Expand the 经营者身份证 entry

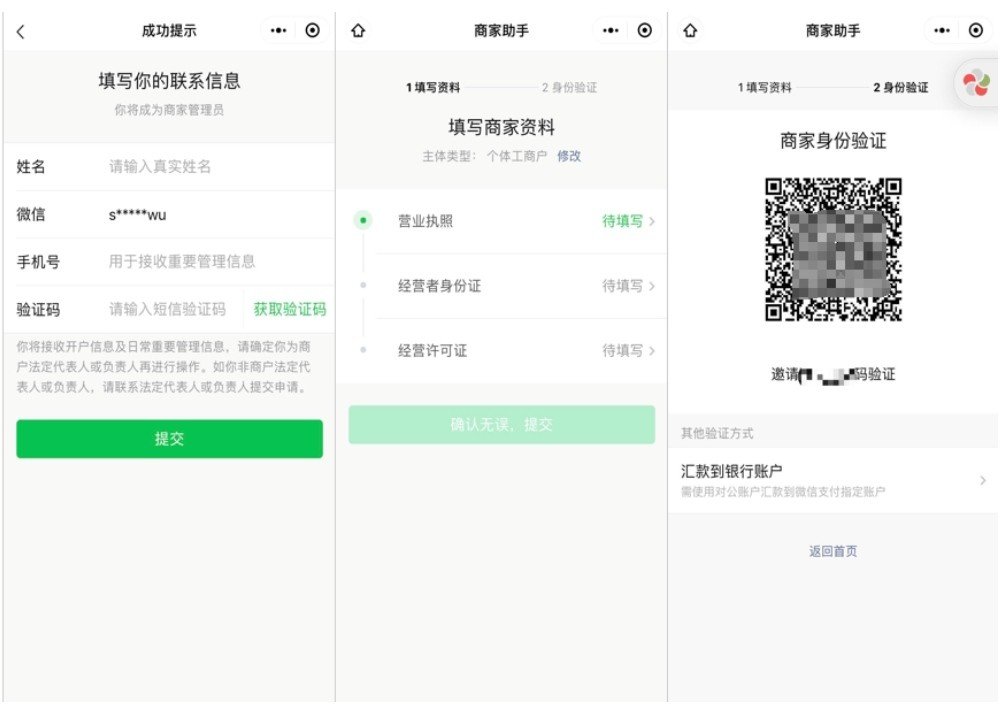(x=500, y=287)
